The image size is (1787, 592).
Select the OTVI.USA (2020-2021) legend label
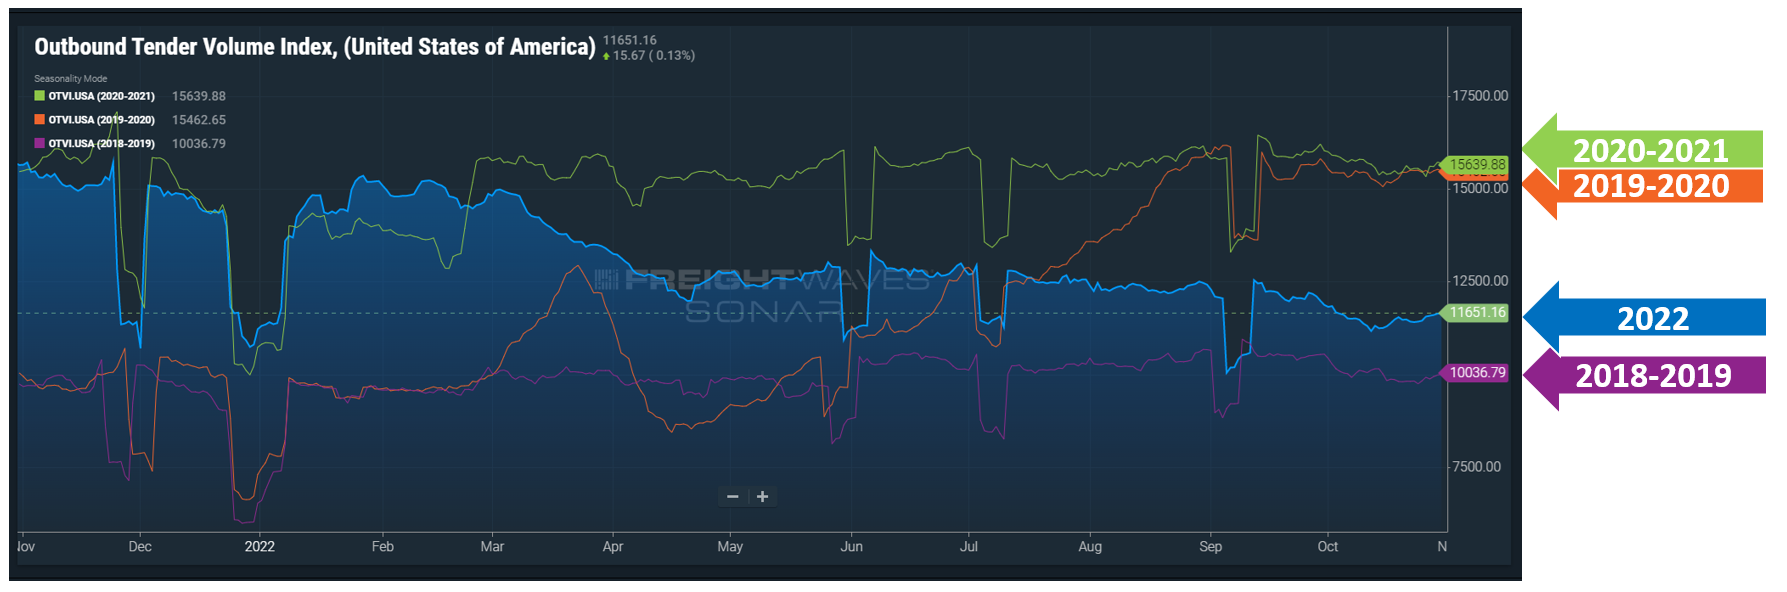tap(102, 96)
